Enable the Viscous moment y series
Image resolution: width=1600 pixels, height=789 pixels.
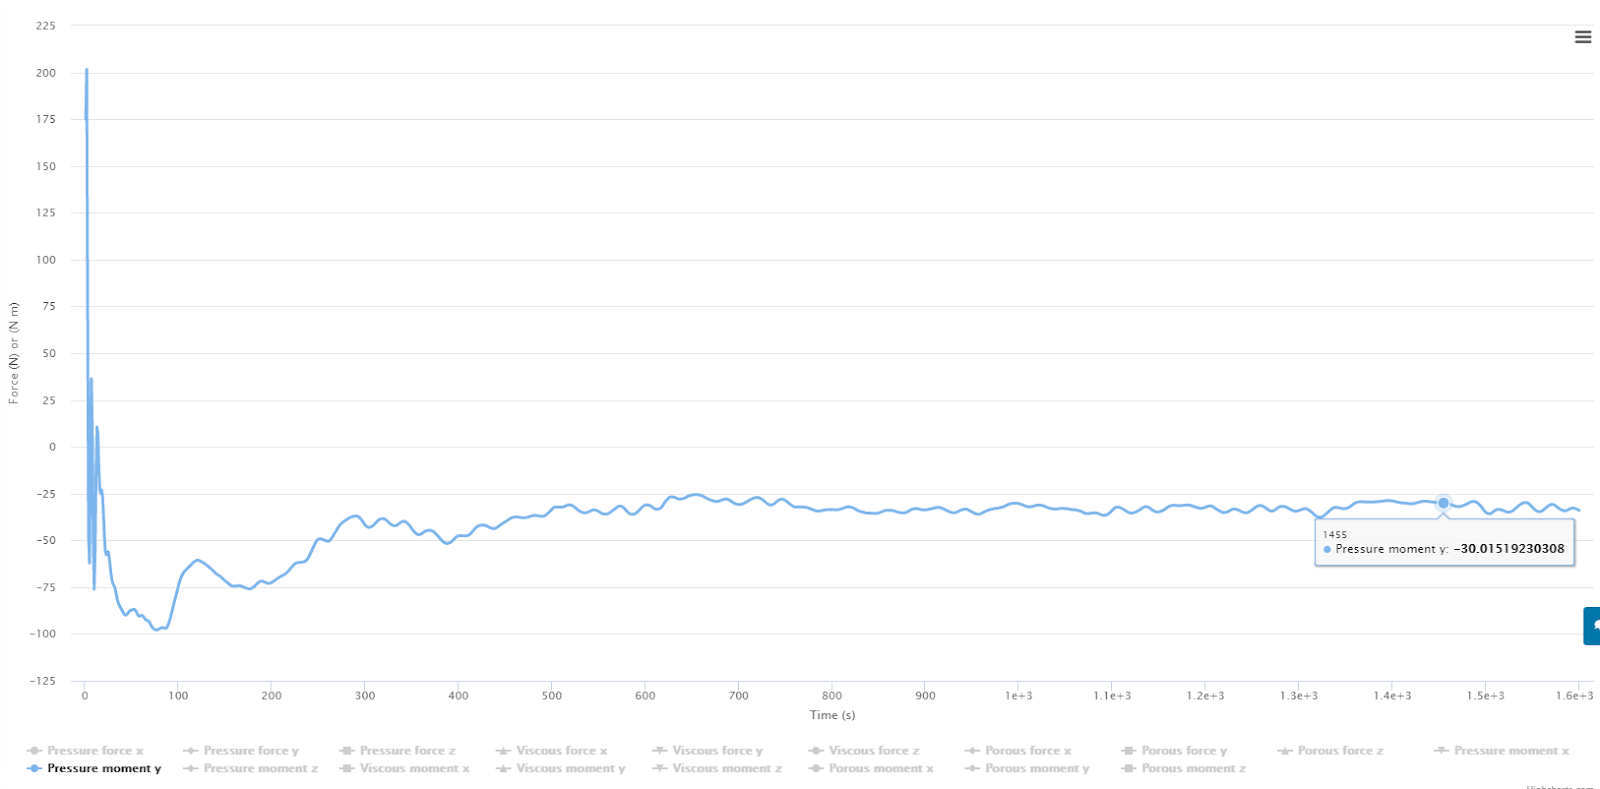(x=570, y=769)
